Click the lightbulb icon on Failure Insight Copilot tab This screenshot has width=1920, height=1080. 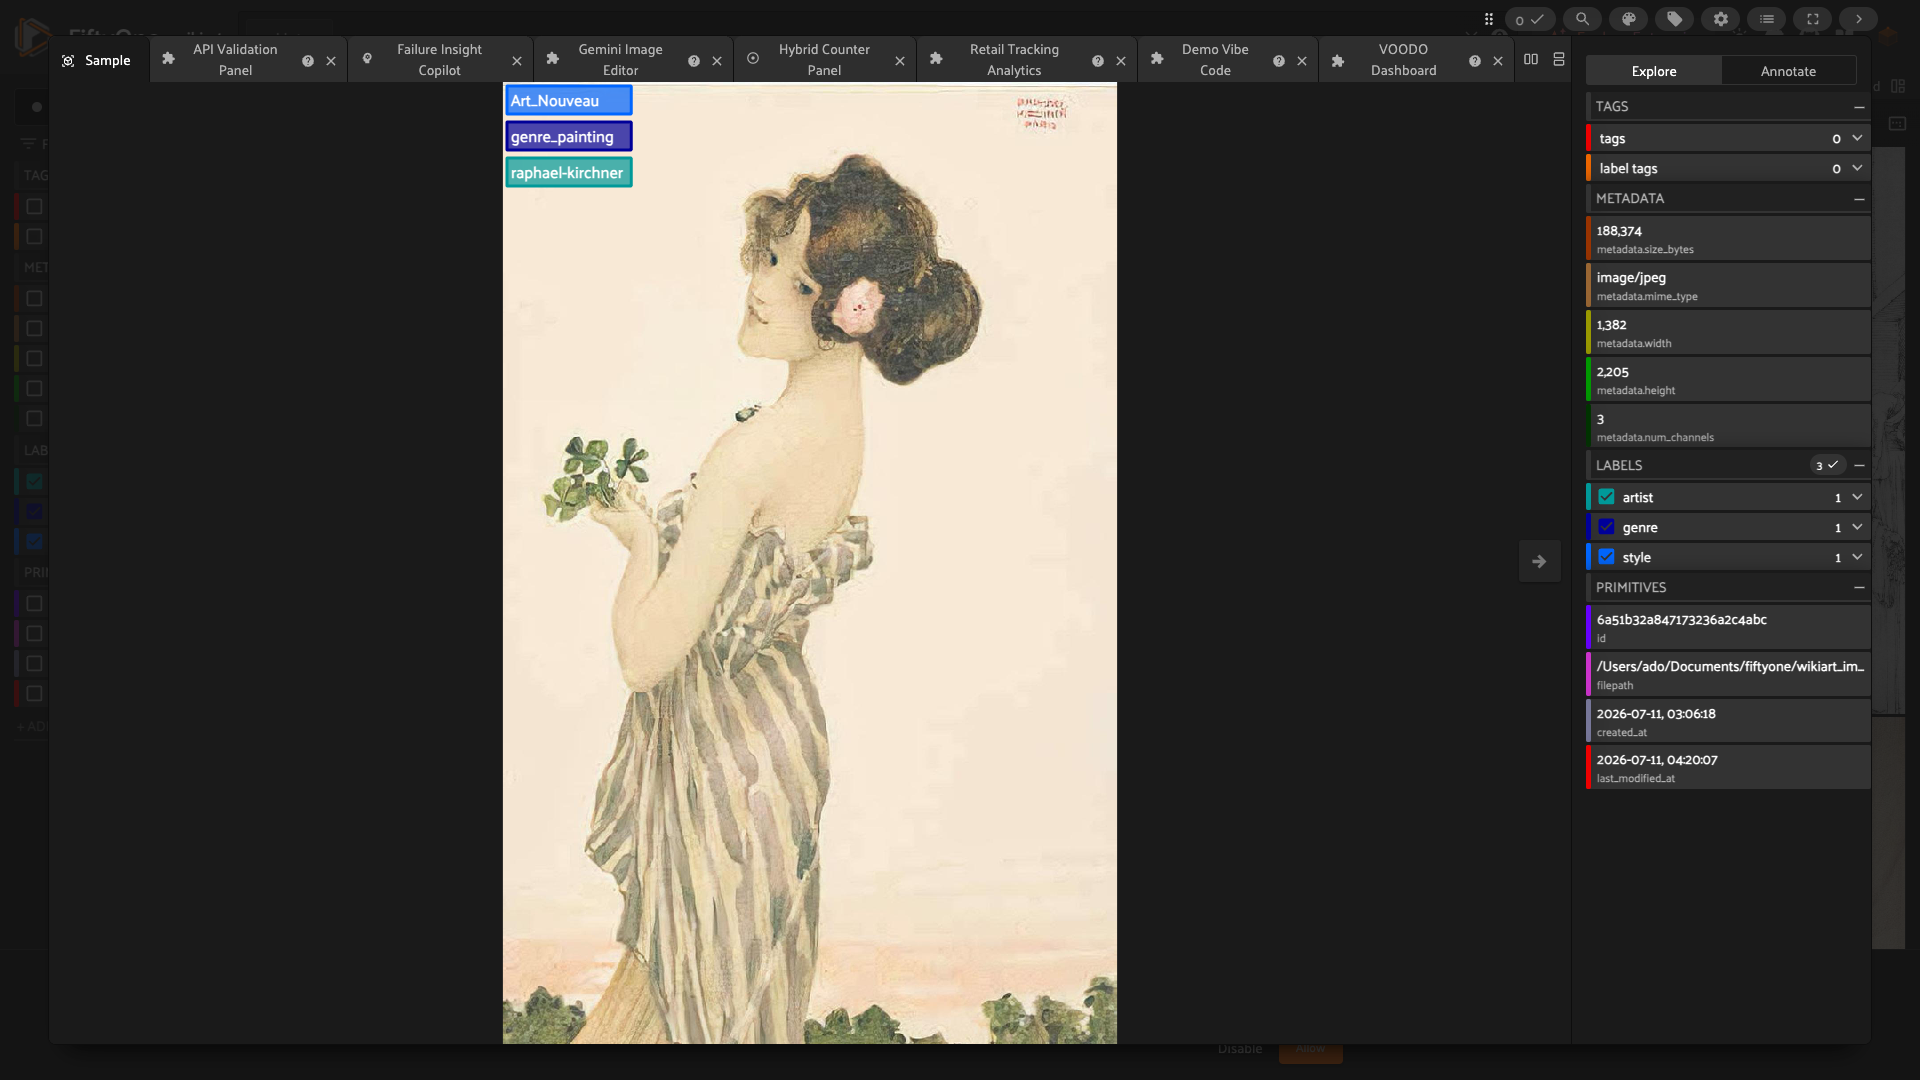click(x=367, y=59)
